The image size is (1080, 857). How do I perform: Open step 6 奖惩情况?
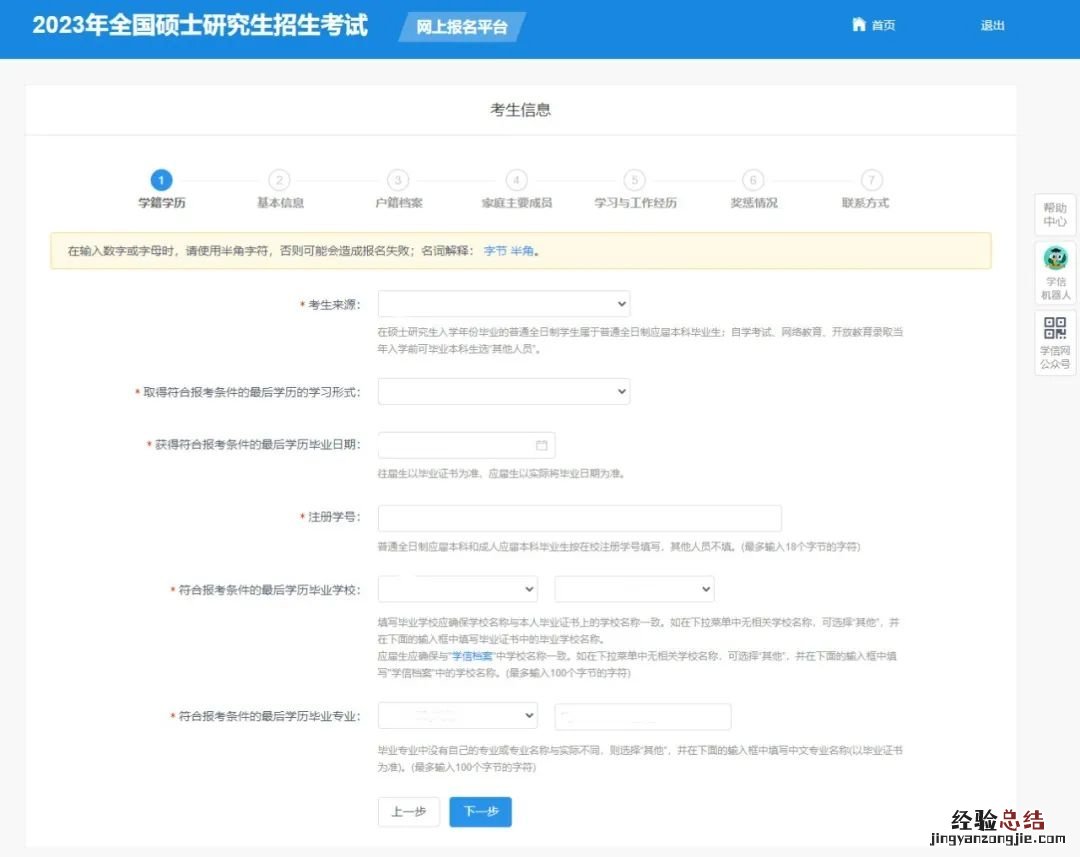[x=753, y=180]
